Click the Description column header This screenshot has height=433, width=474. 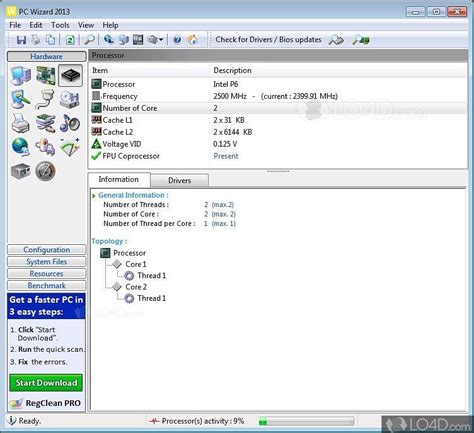(338, 71)
